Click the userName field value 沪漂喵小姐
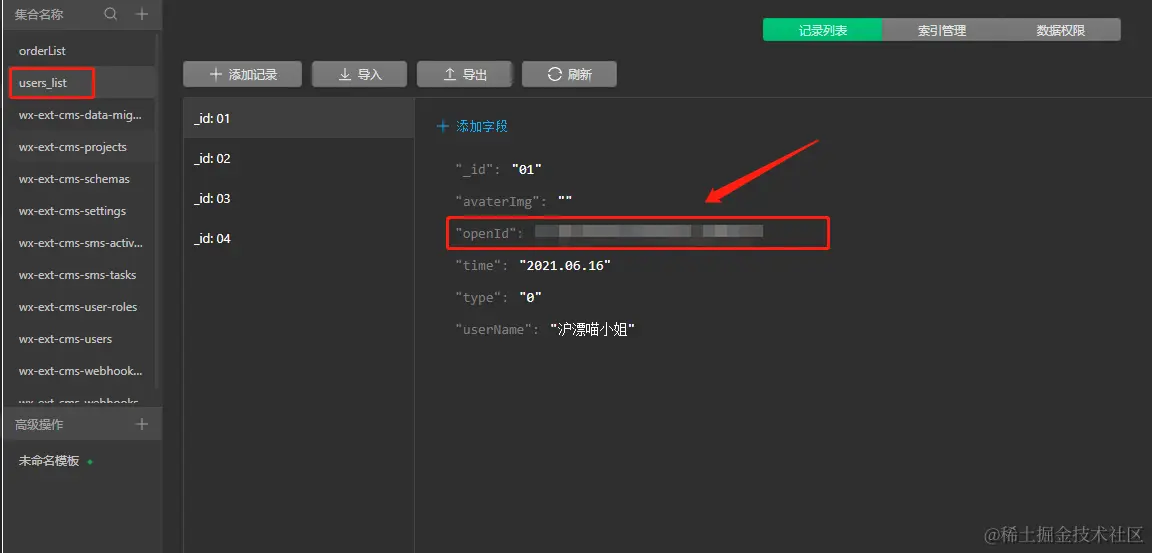Screen dimensions: 1152x553 pos(593,329)
